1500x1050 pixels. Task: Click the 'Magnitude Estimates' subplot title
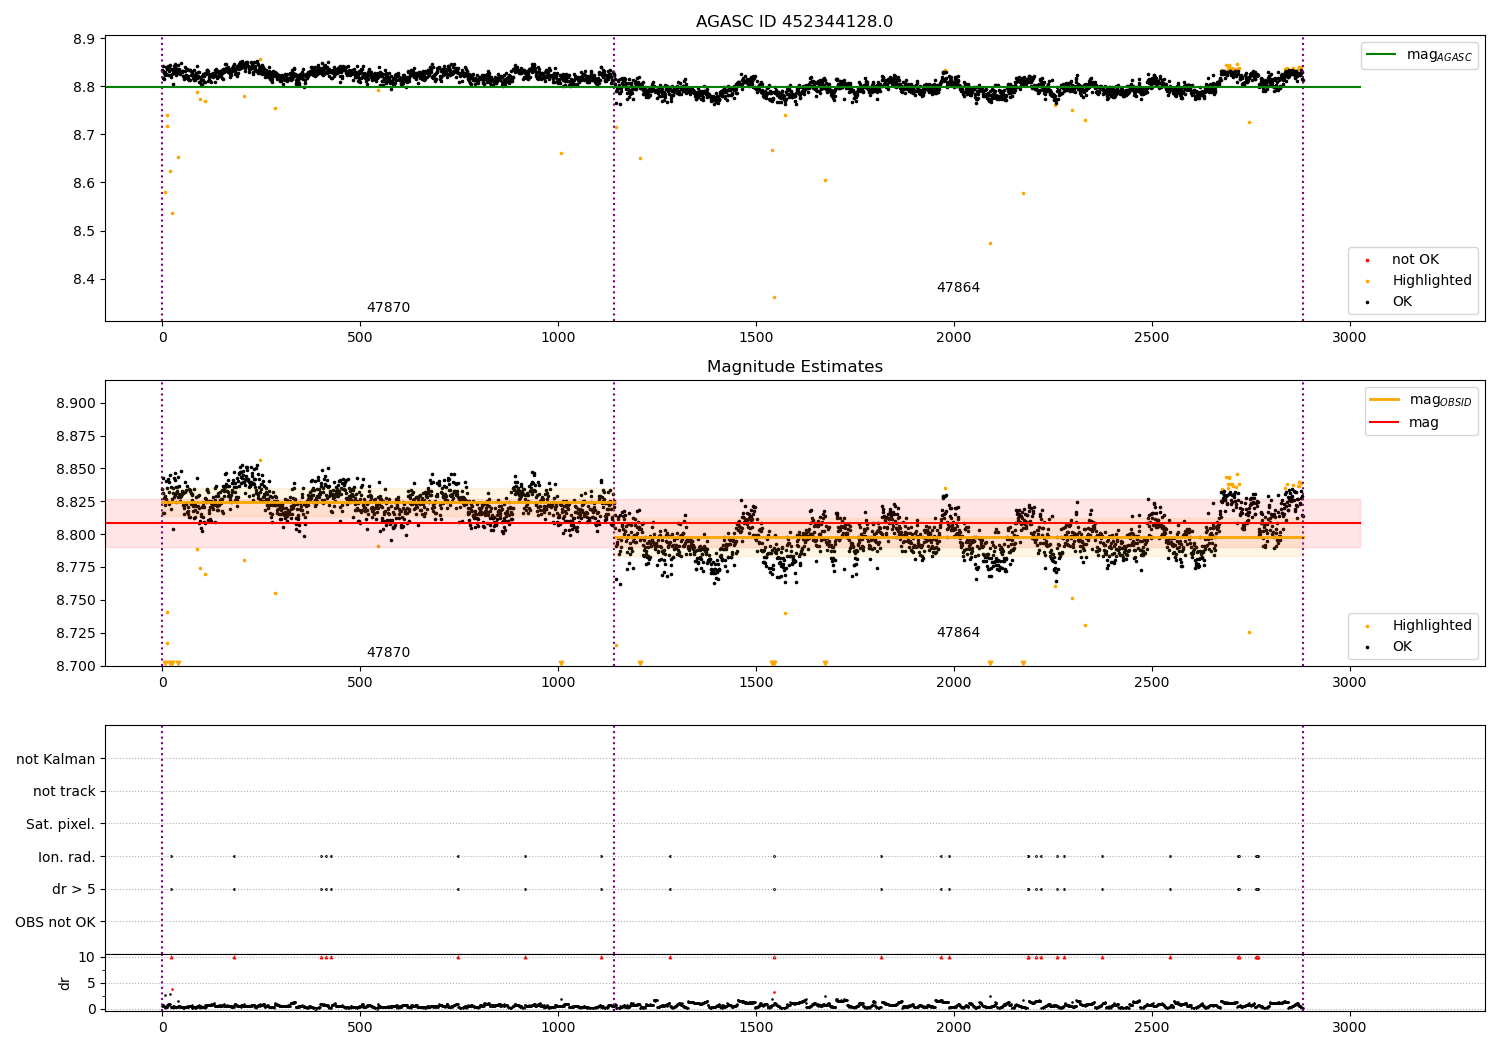(794, 367)
